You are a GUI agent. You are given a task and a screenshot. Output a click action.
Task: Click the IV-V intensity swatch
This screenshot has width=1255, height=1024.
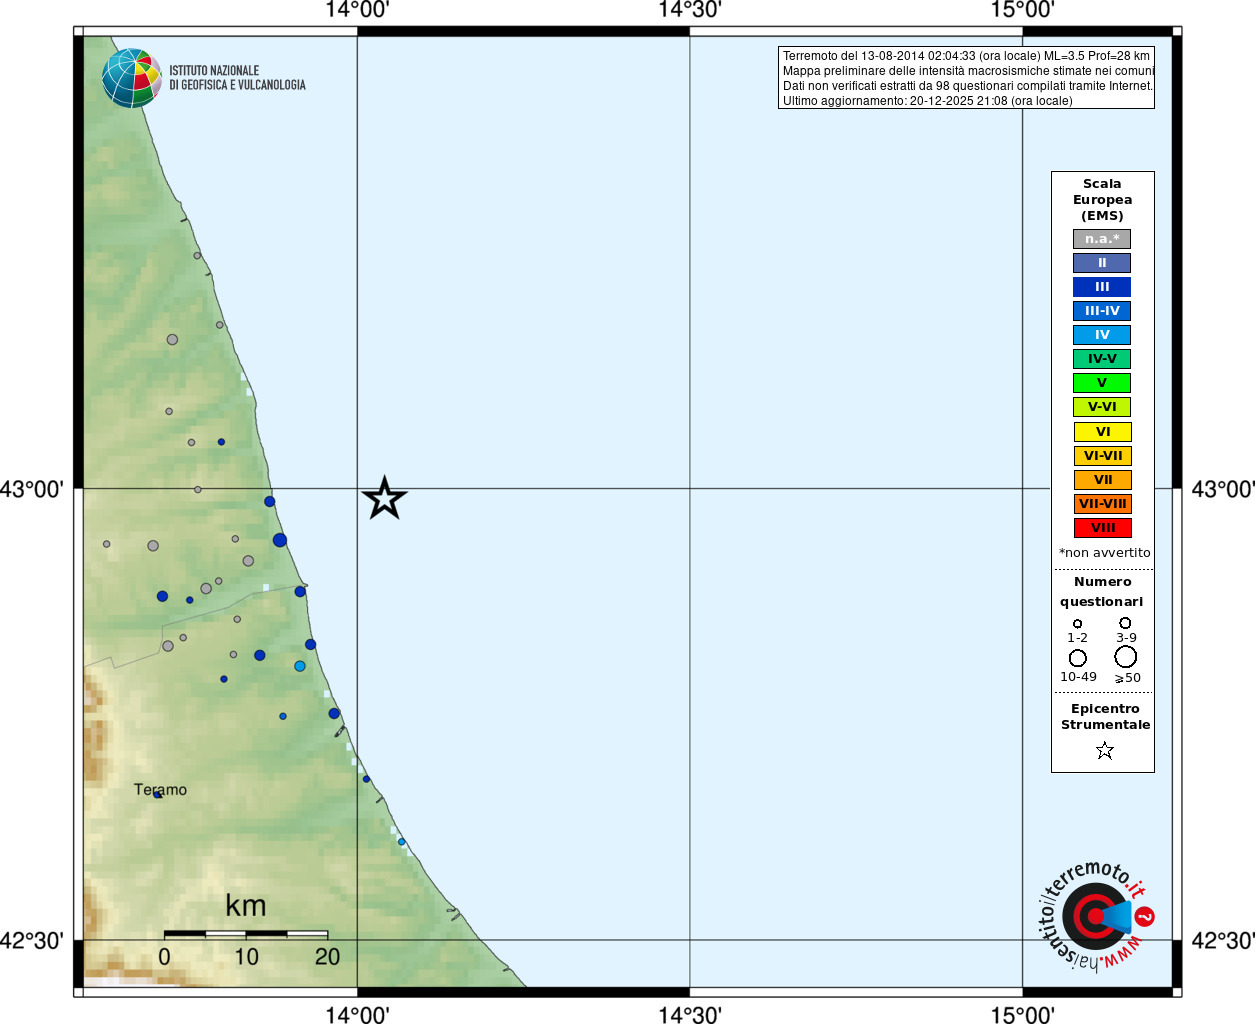(1102, 359)
